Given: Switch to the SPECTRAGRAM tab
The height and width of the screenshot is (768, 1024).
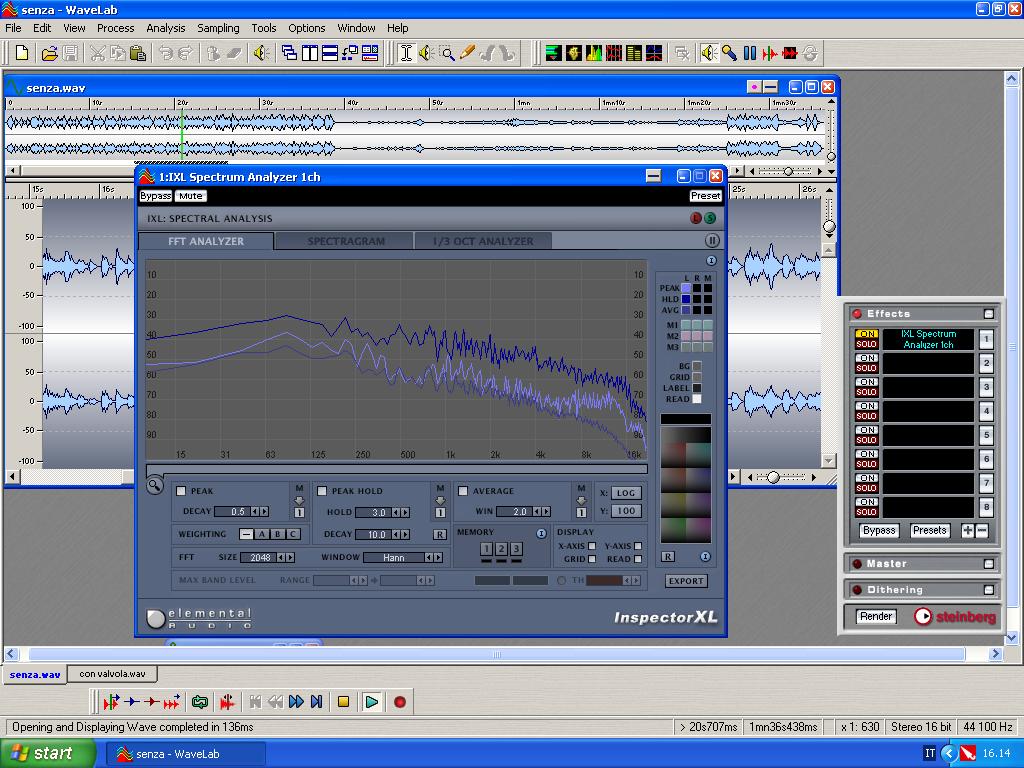Looking at the screenshot, I should pyautogui.click(x=345, y=241).
